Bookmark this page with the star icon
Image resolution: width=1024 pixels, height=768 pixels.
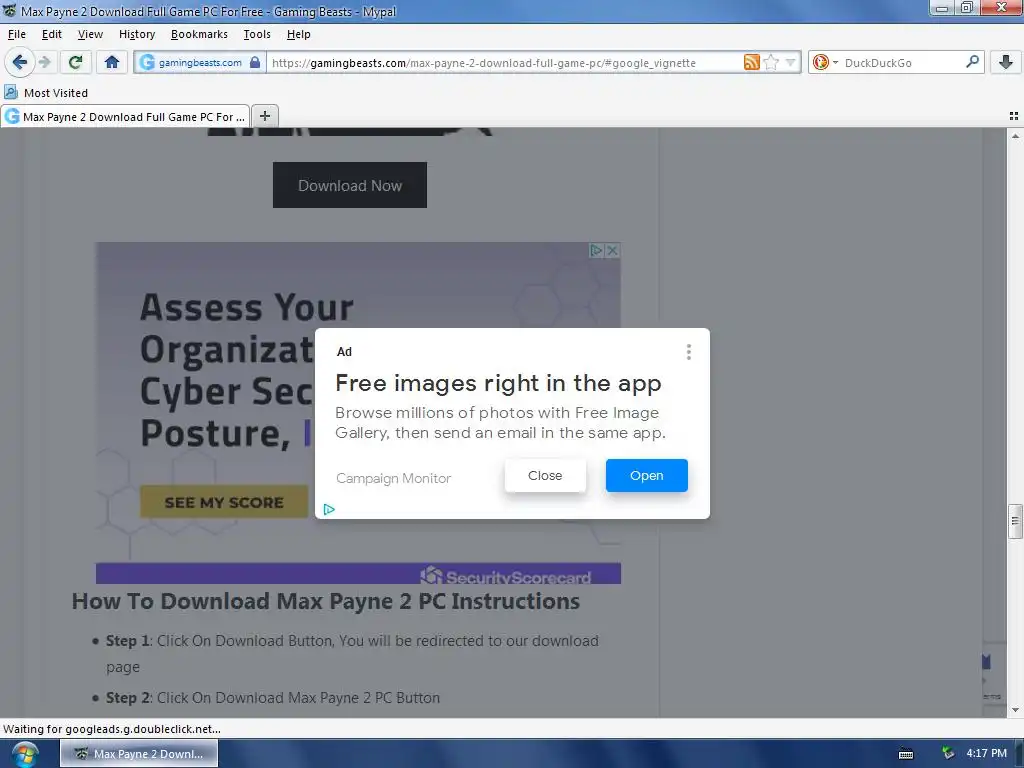(x=771, y=63)
